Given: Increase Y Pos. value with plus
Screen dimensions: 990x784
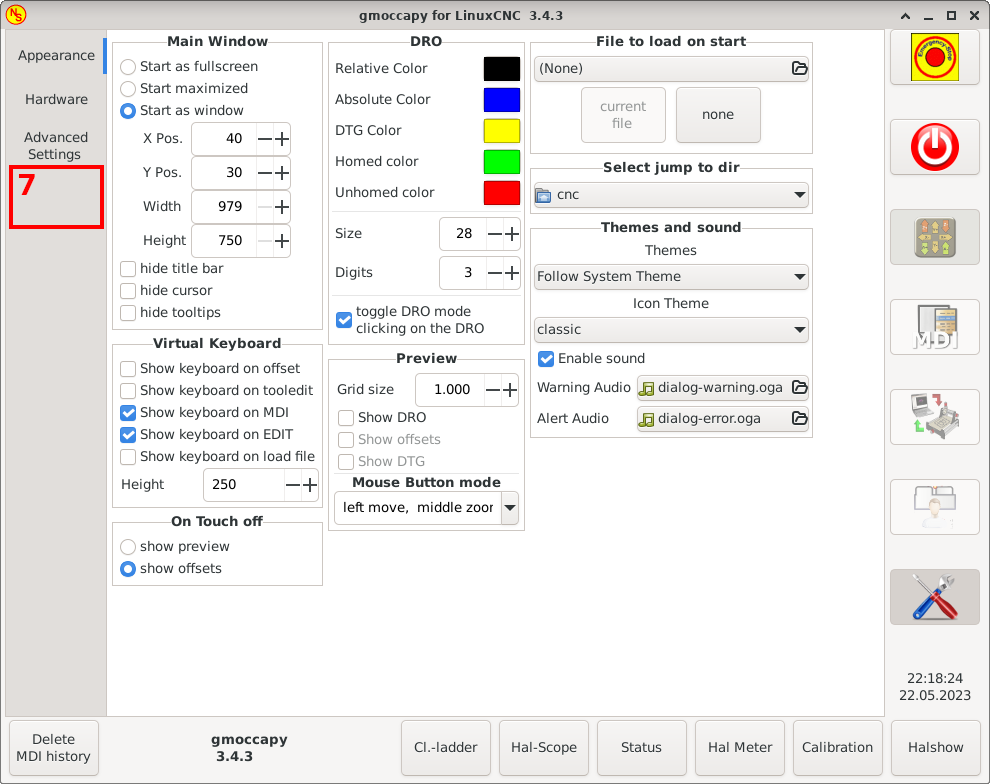Looking at the screenshot, I should [x=282, y=173].
